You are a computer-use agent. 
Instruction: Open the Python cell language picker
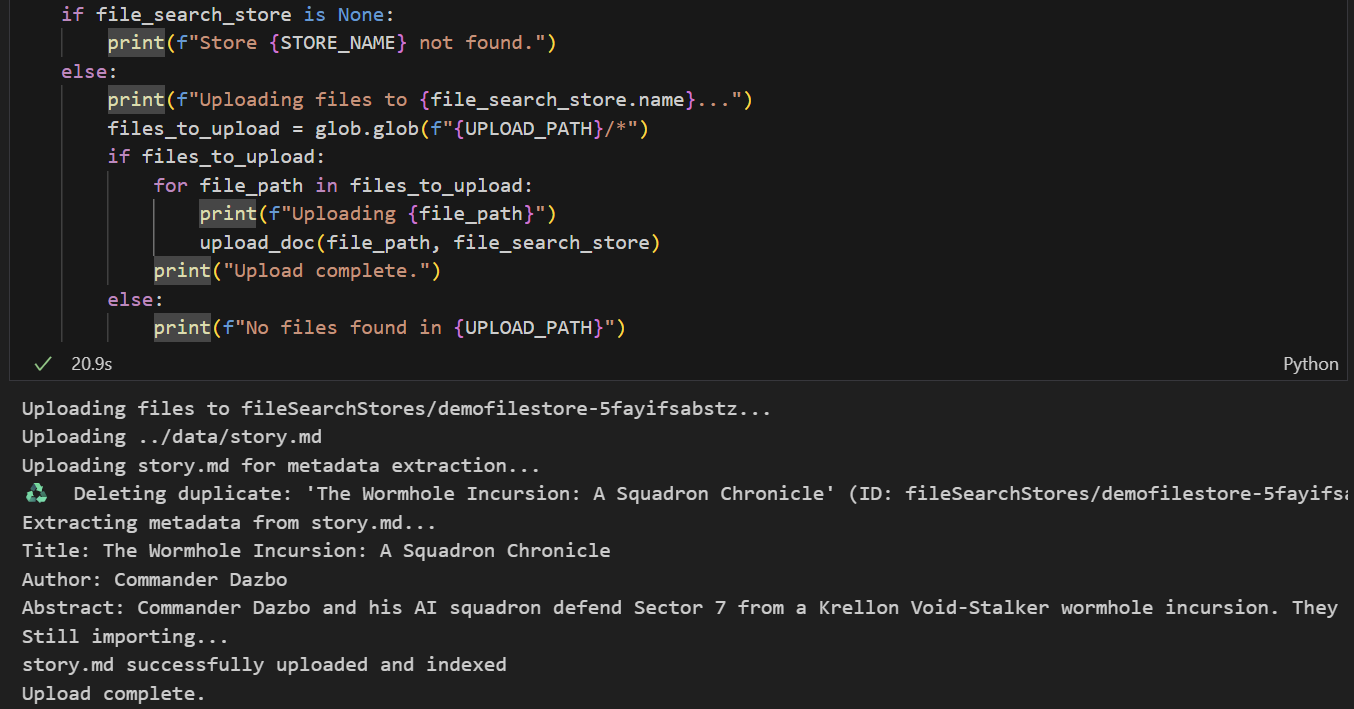tap(1310, 364)
